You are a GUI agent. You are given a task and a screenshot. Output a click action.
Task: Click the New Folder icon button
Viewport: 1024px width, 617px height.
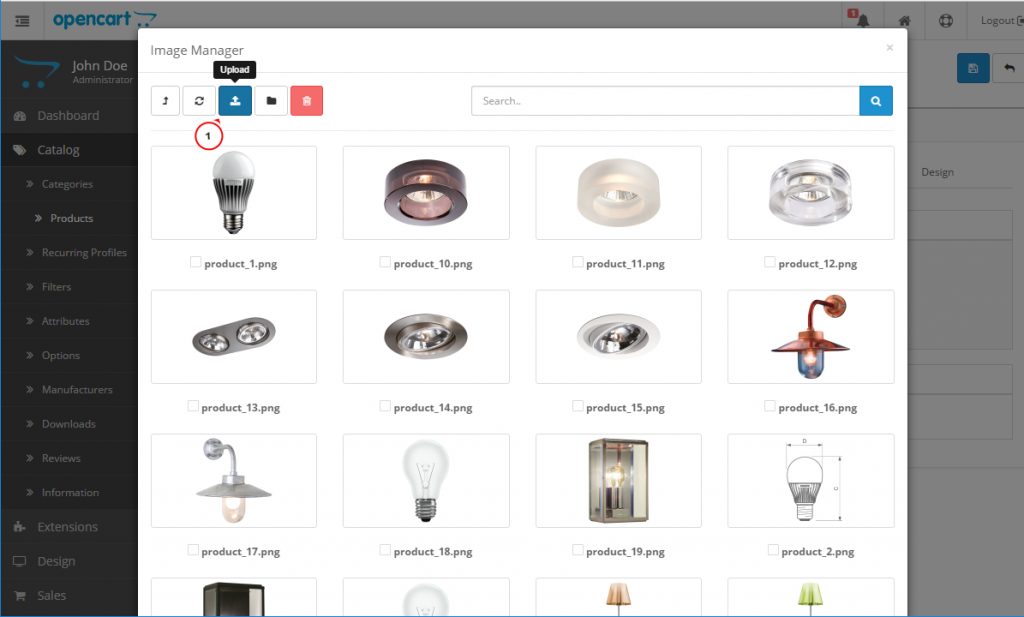(271, 101)
